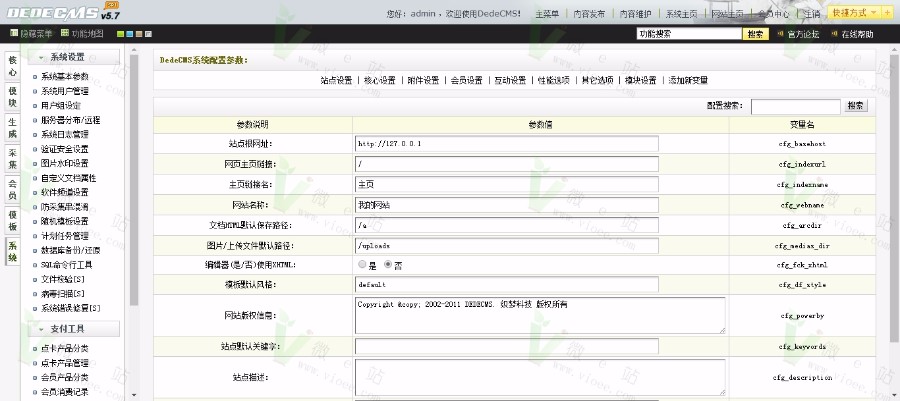Open 会员中心 in top navigation

(773, 14)
